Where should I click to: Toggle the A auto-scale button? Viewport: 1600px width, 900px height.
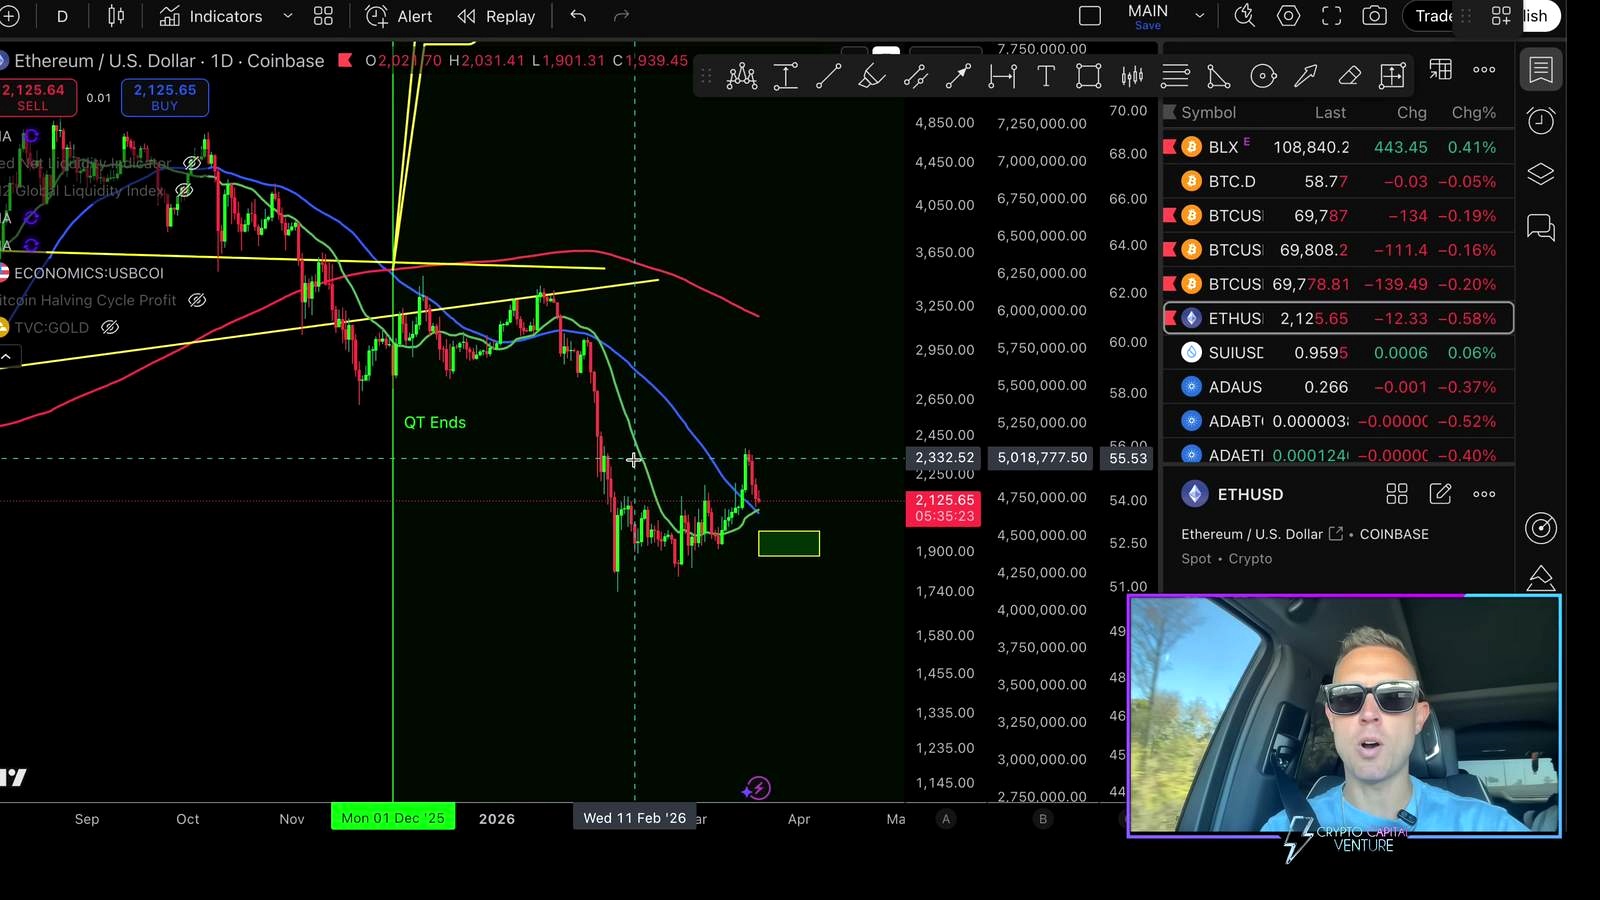pyautogui.click(x=946, y=819)
